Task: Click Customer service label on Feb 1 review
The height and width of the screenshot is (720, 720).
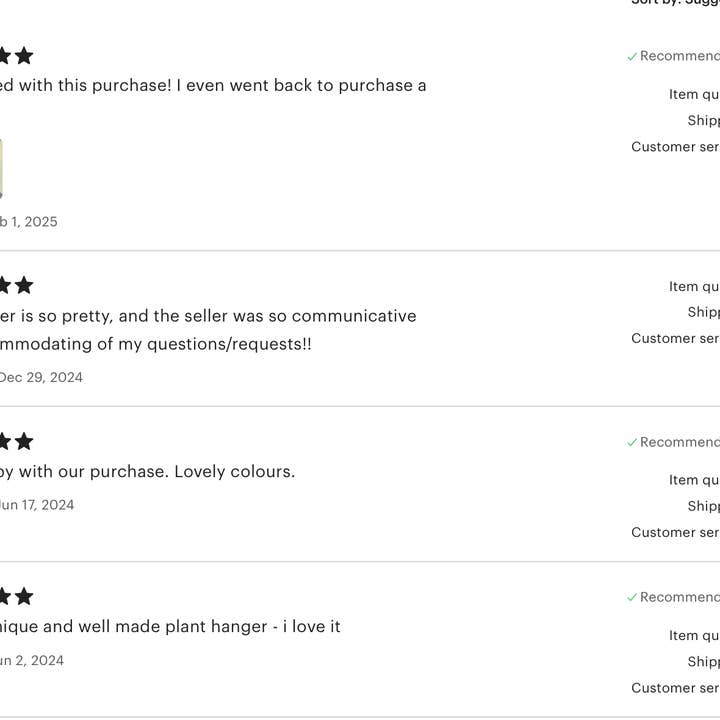Action: click(675, 147)
